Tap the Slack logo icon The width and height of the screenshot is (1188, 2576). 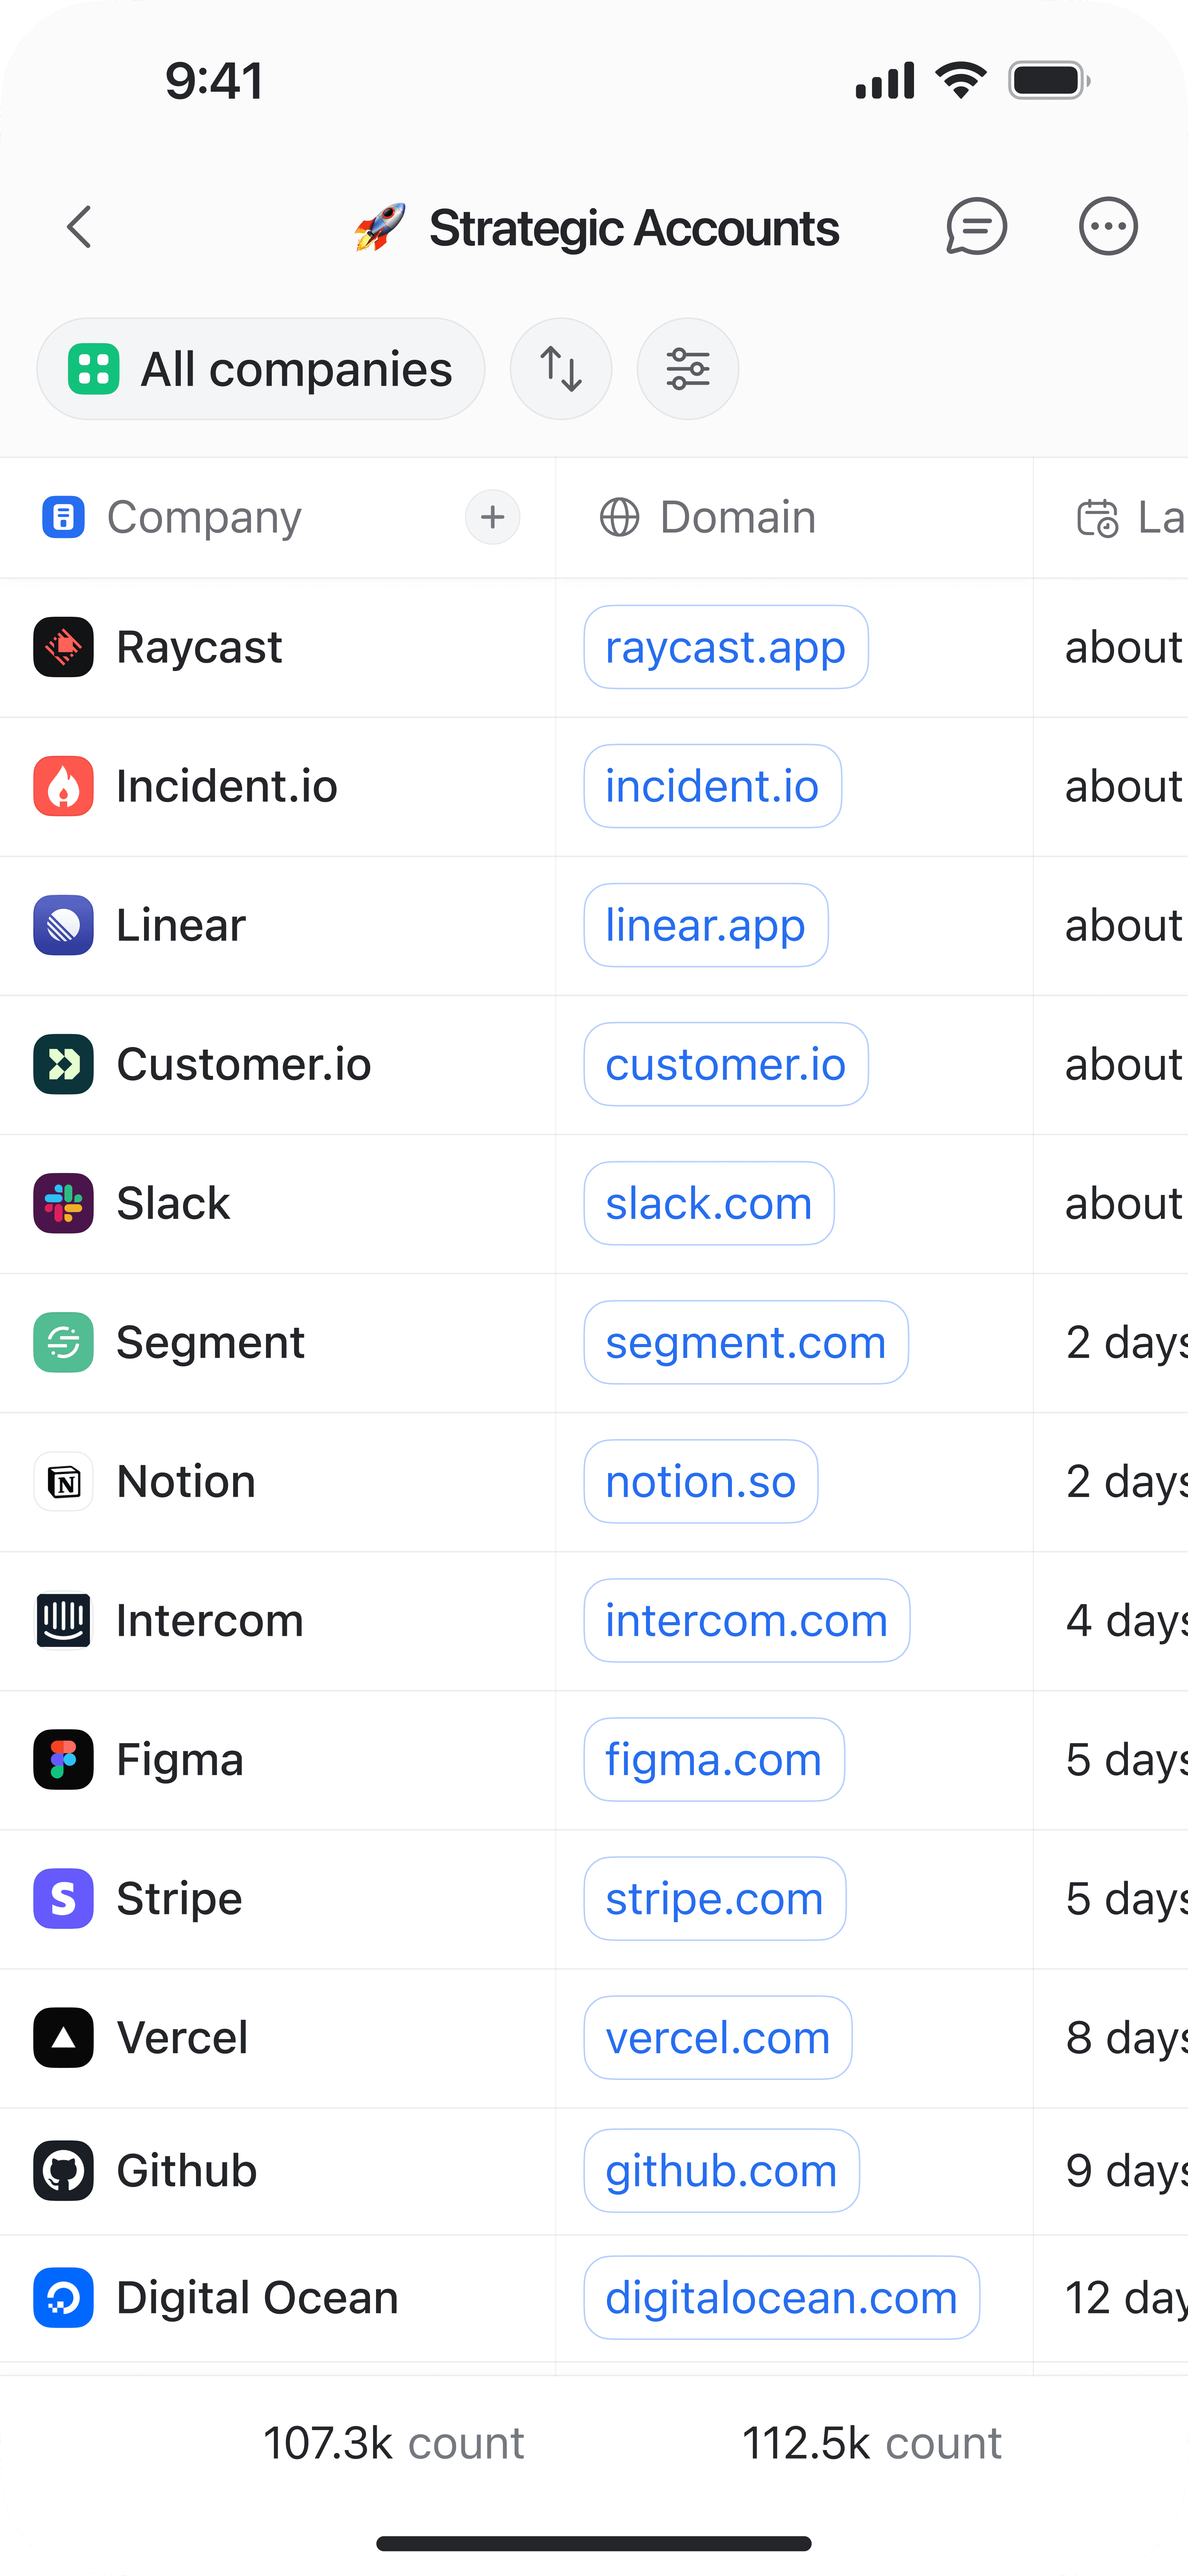(64, 1203)
